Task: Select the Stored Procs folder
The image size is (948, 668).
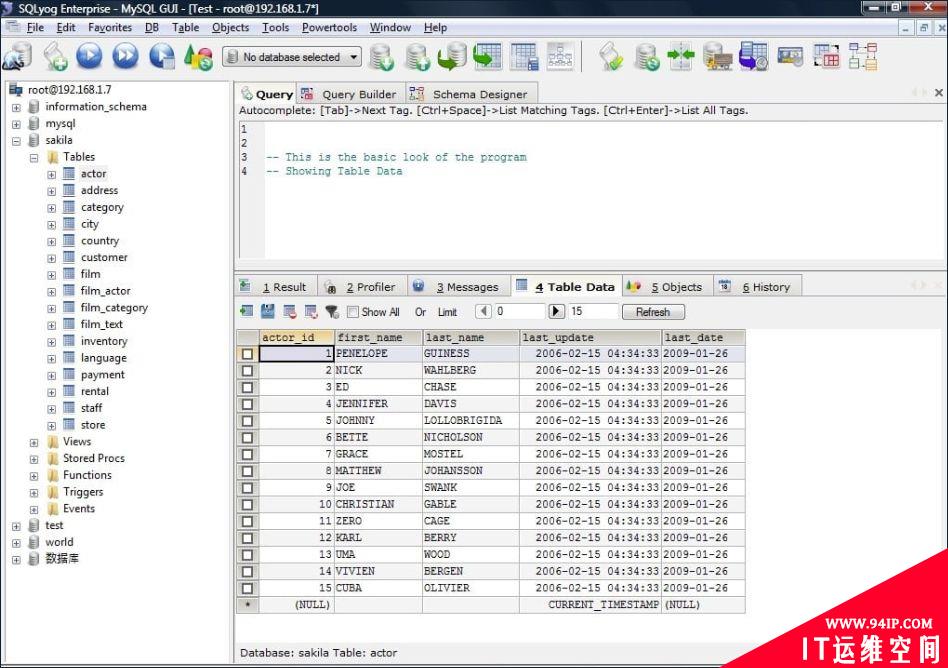Action: point(94,458)
